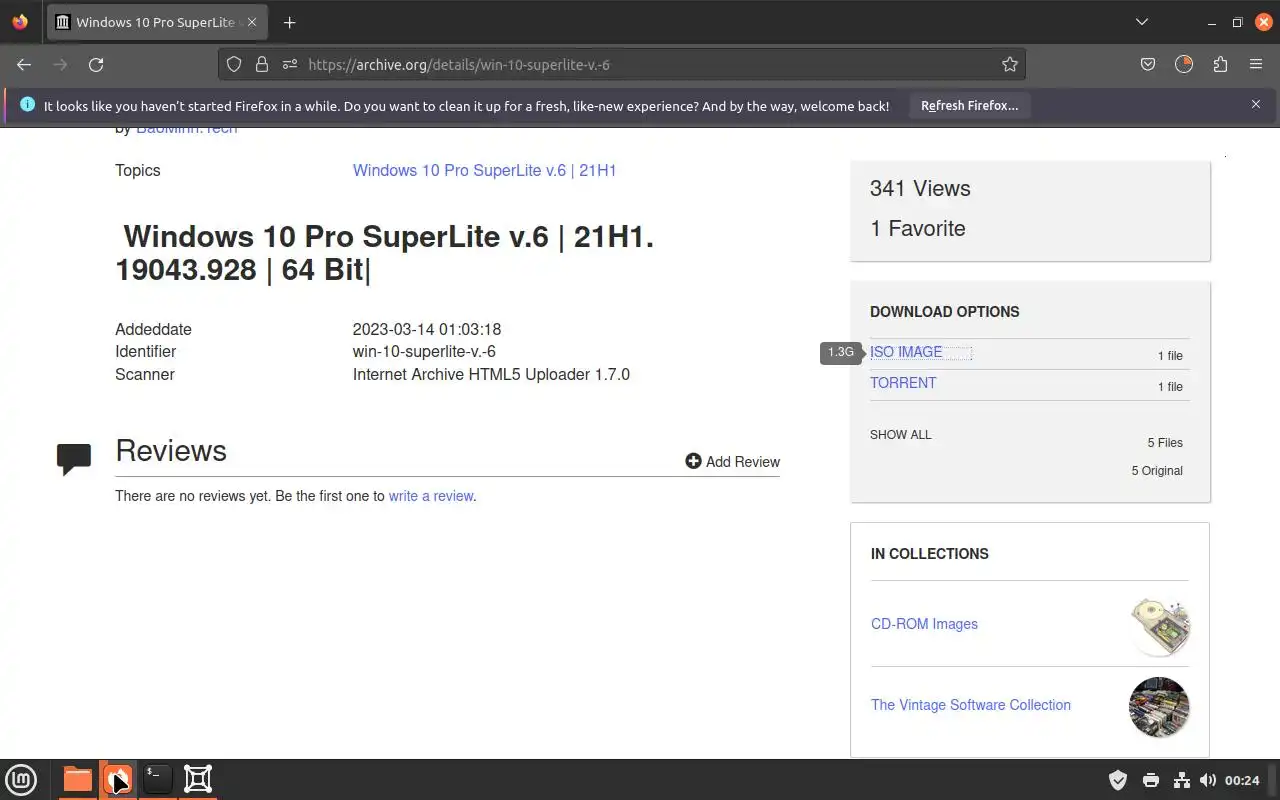Click the 5 Files text
The image size is (1280, 800).
click(1165, 443)
